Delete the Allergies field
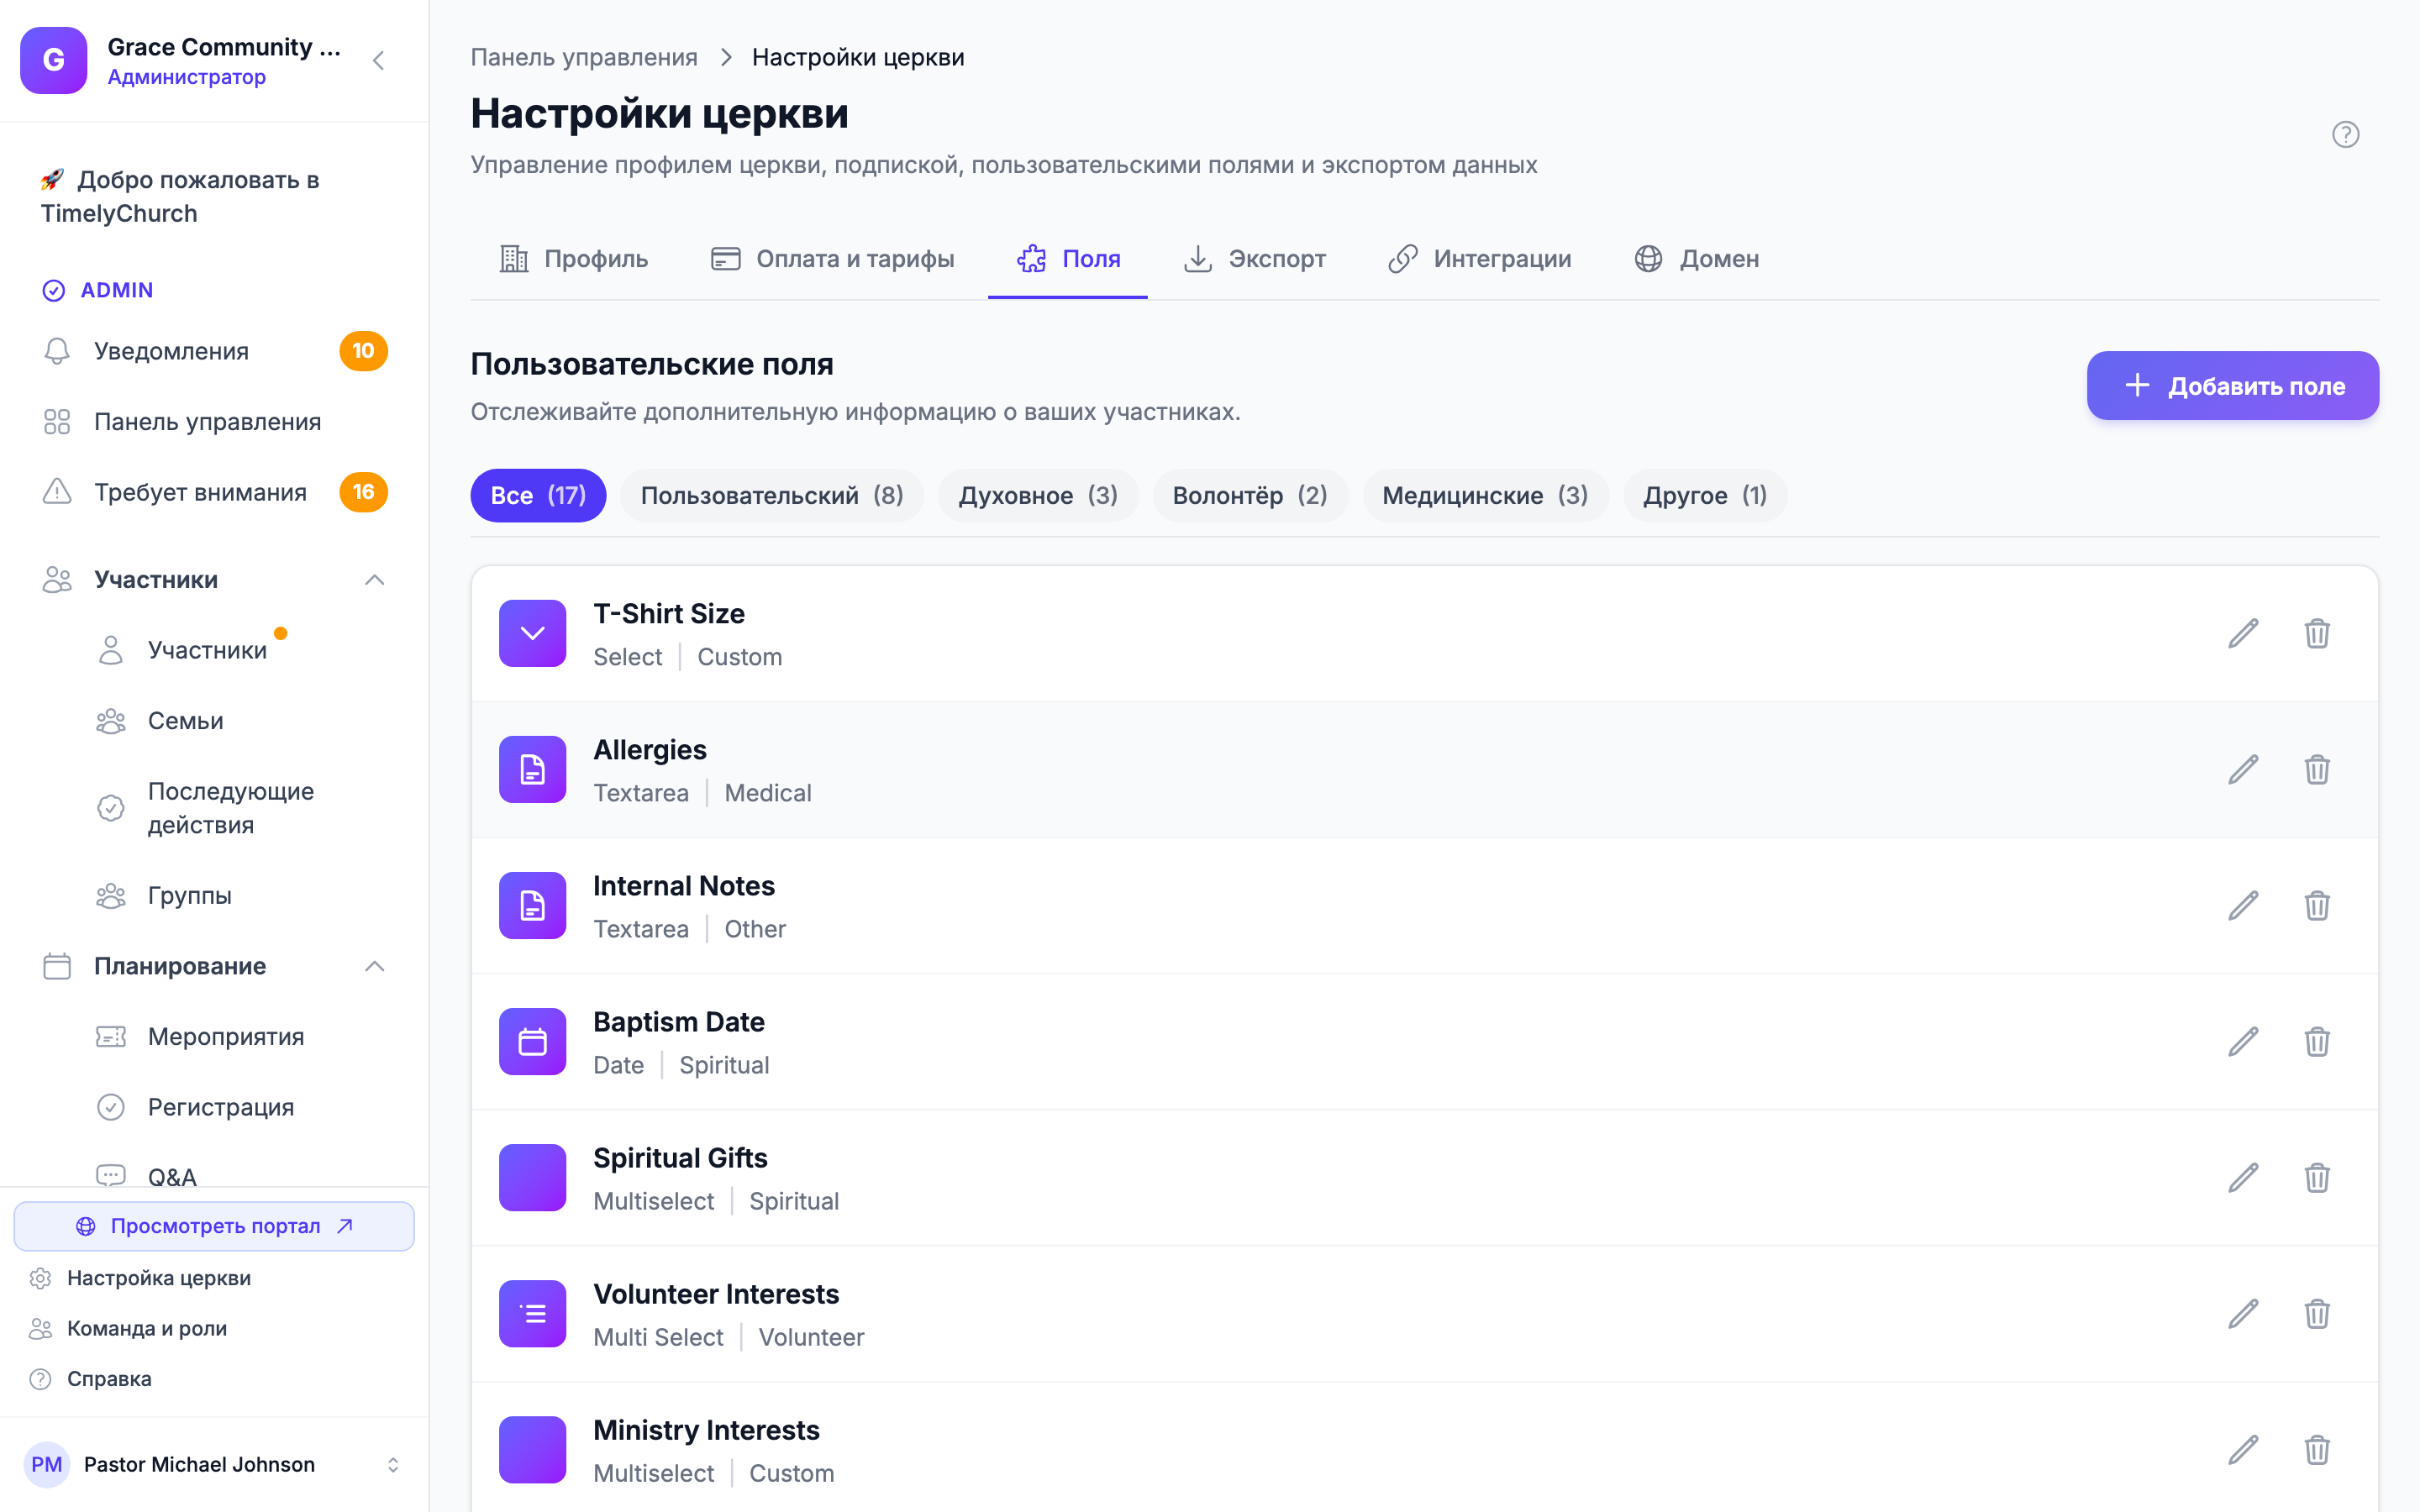 point(2317,769)
